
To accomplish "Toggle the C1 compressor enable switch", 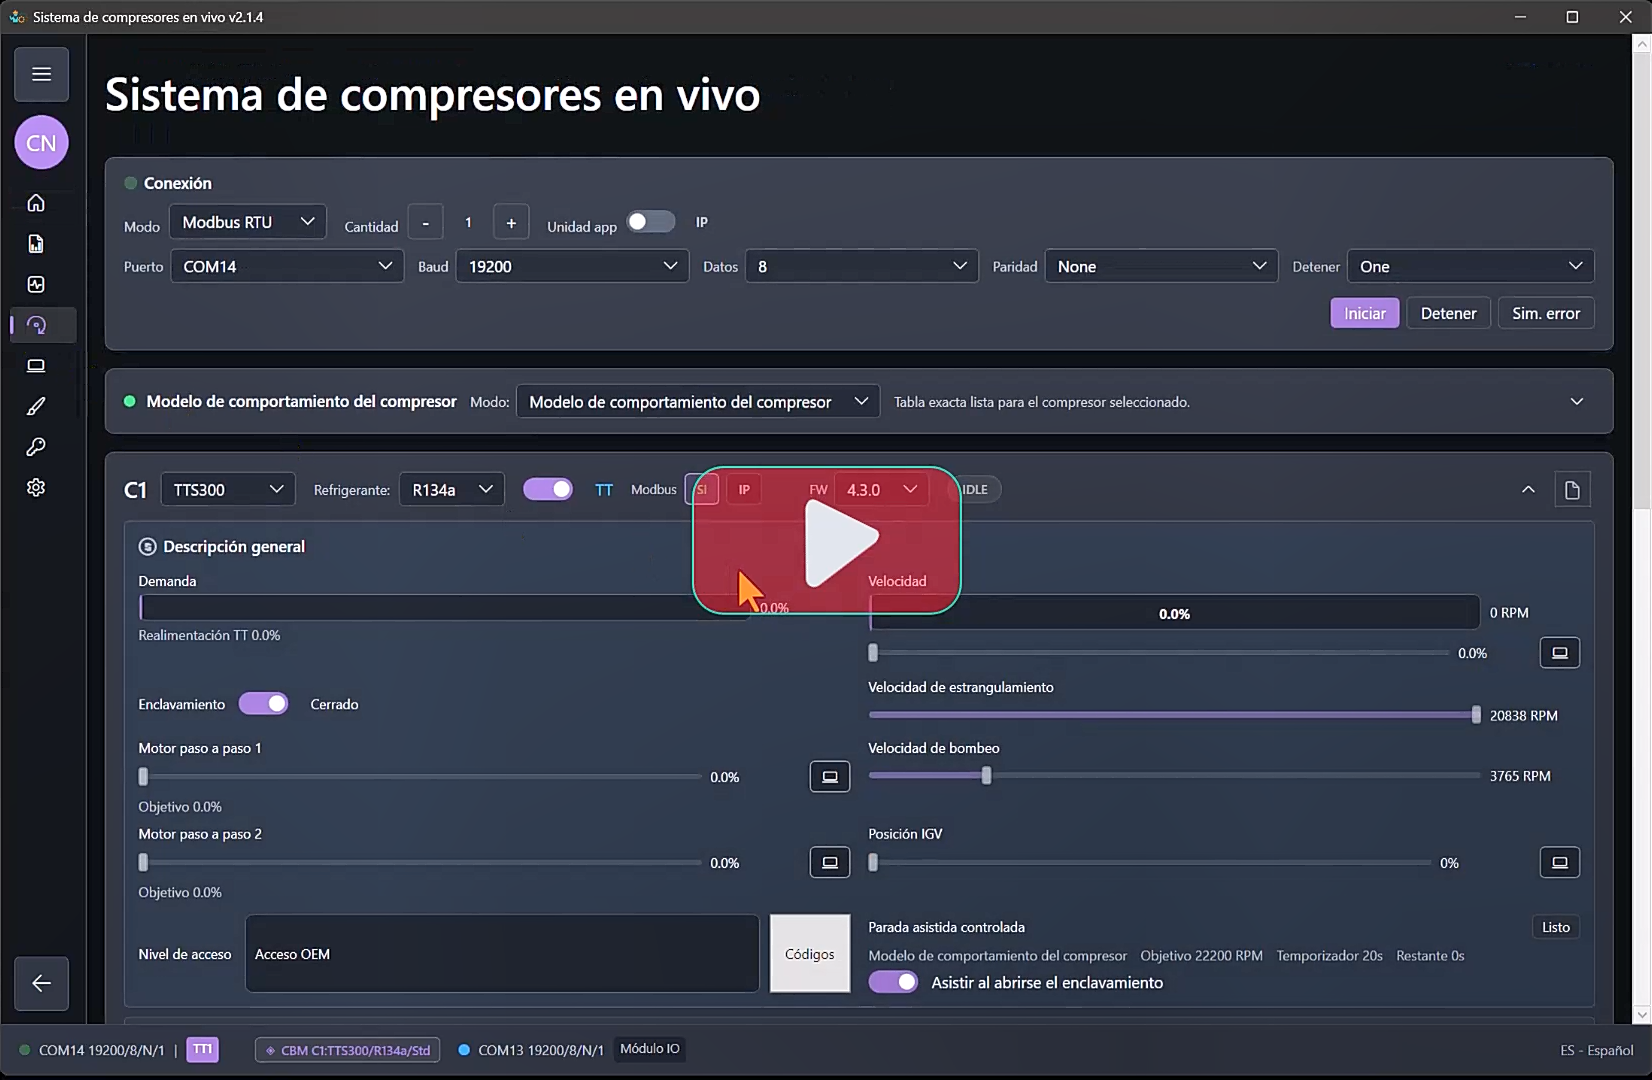I will [x=548, y=489].
